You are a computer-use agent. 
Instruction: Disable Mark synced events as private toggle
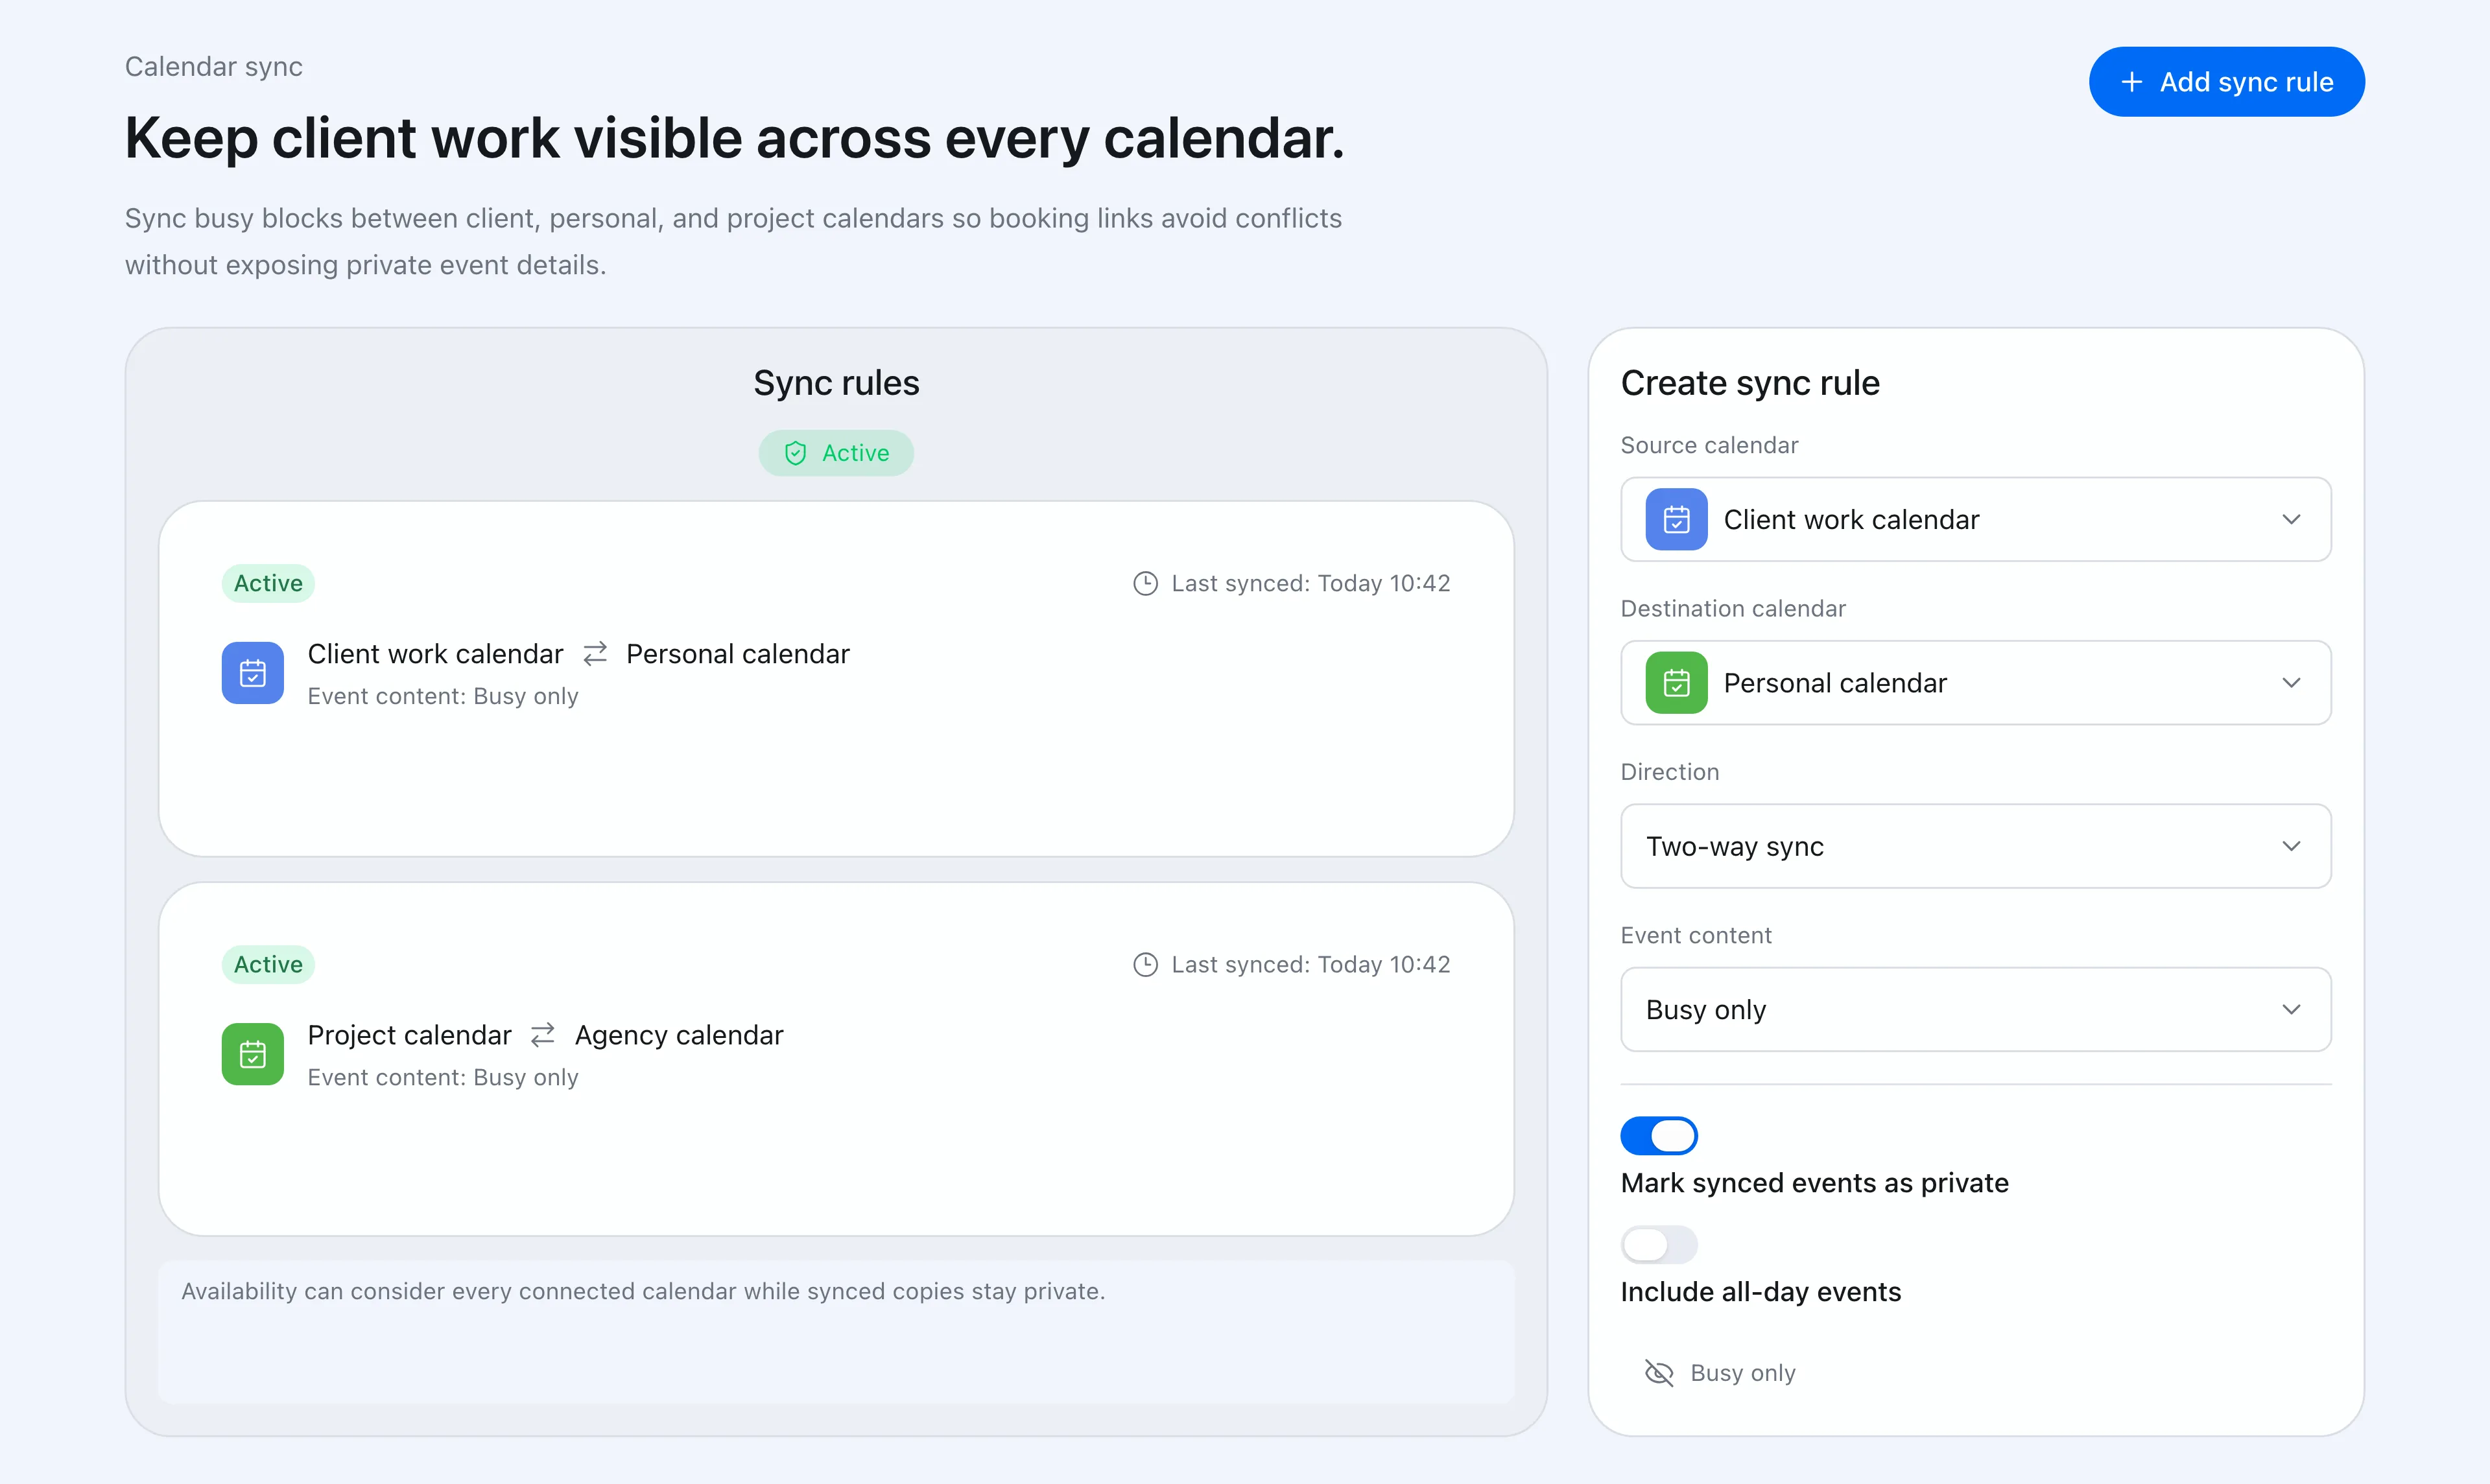pyautogui.click(x=1659, y=1136)
